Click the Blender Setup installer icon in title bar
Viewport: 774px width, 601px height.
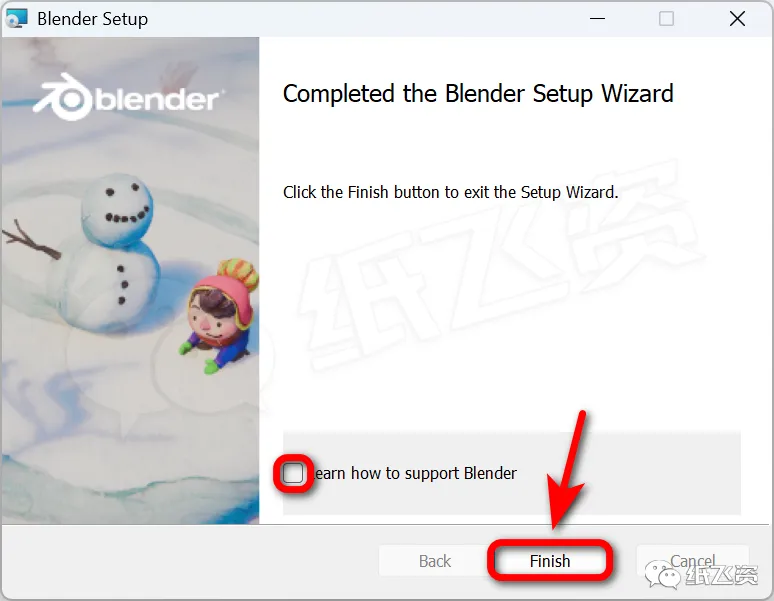coord(16,18)
